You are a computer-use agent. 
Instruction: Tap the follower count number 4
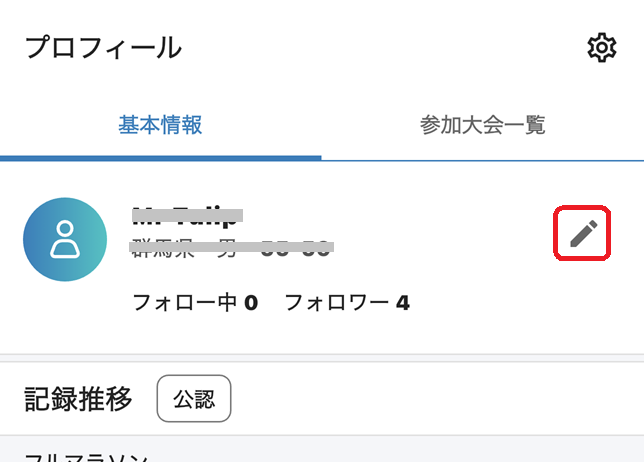[x=403, y=303]
